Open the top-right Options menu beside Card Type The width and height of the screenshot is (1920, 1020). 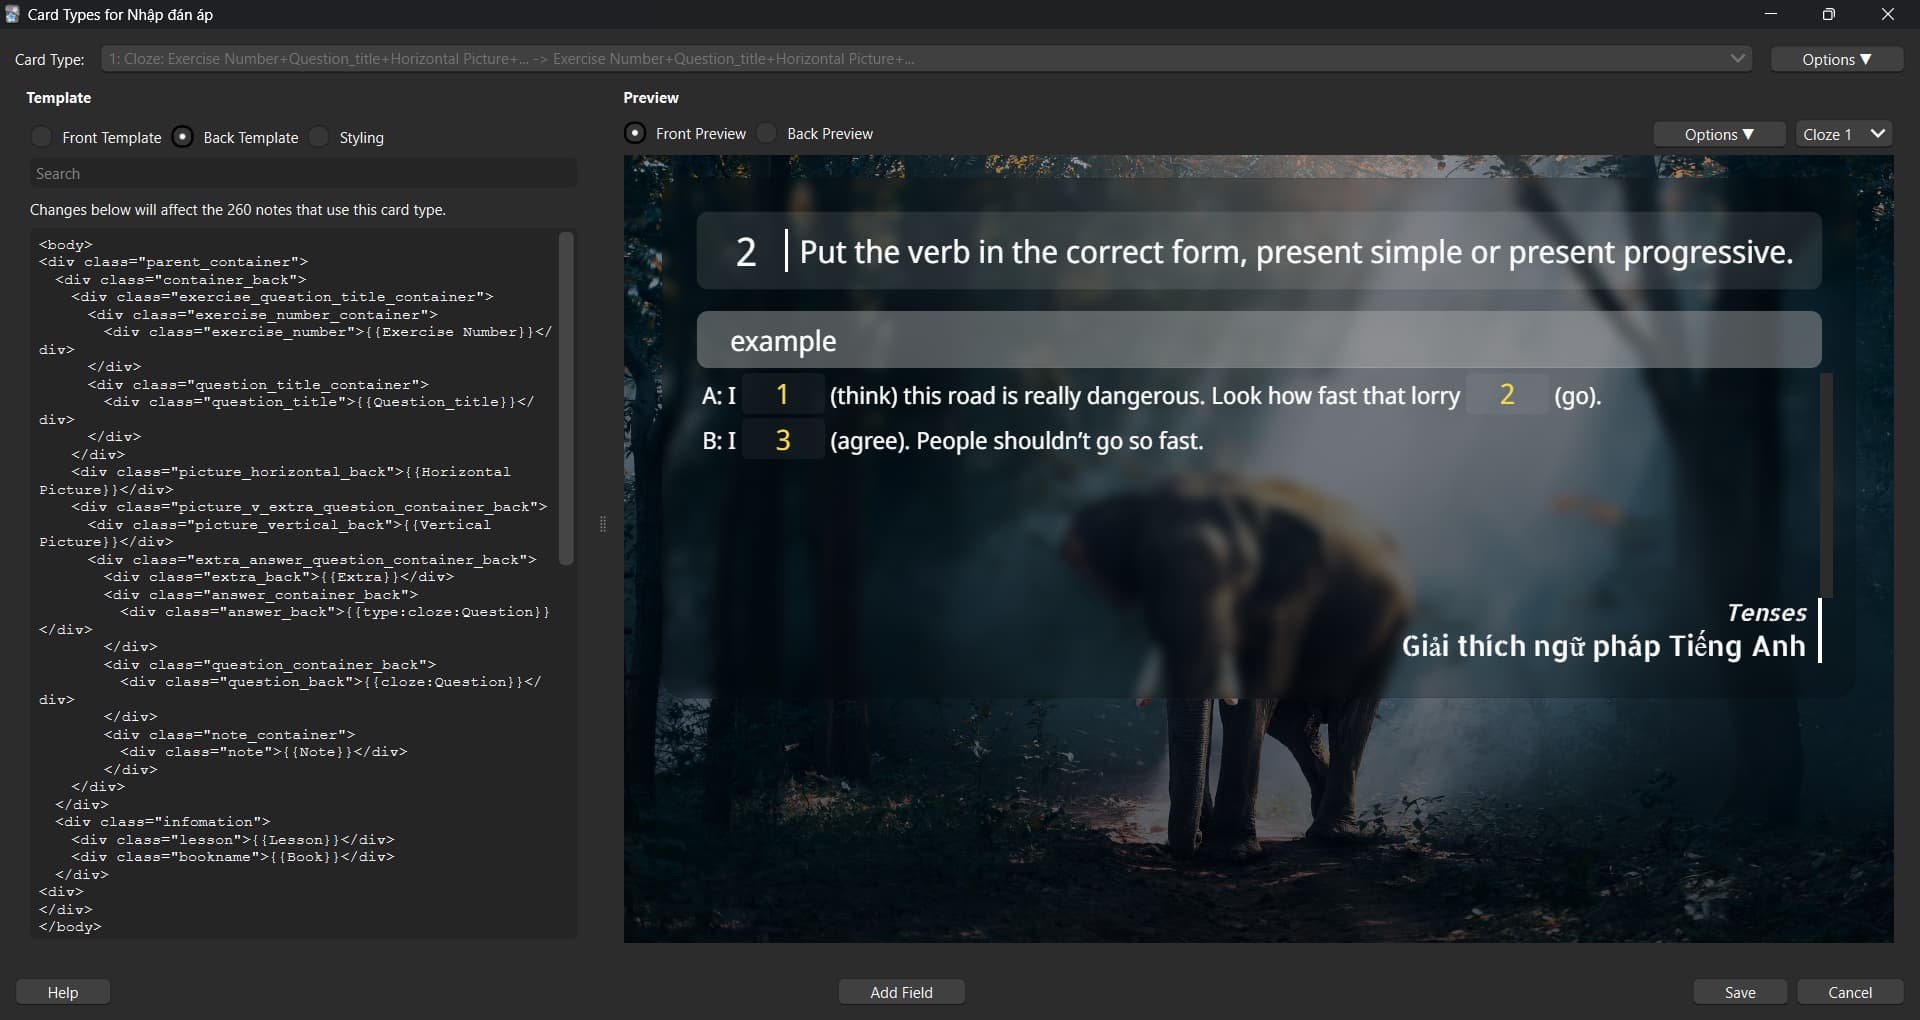1836,59
